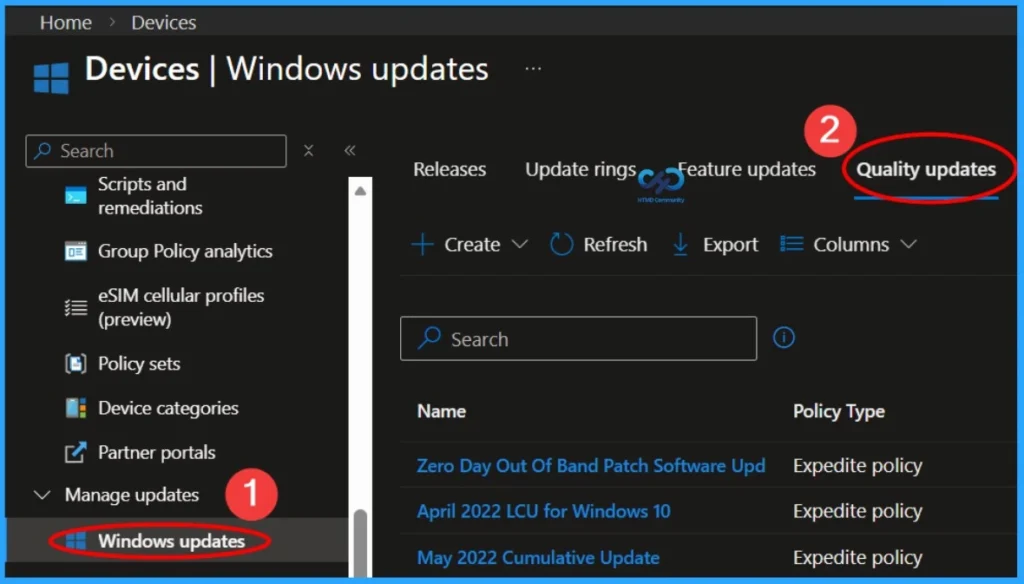Open the ellipsis menu next to page title
Viewport: 1024px width, 584px height.
(532, 67)
